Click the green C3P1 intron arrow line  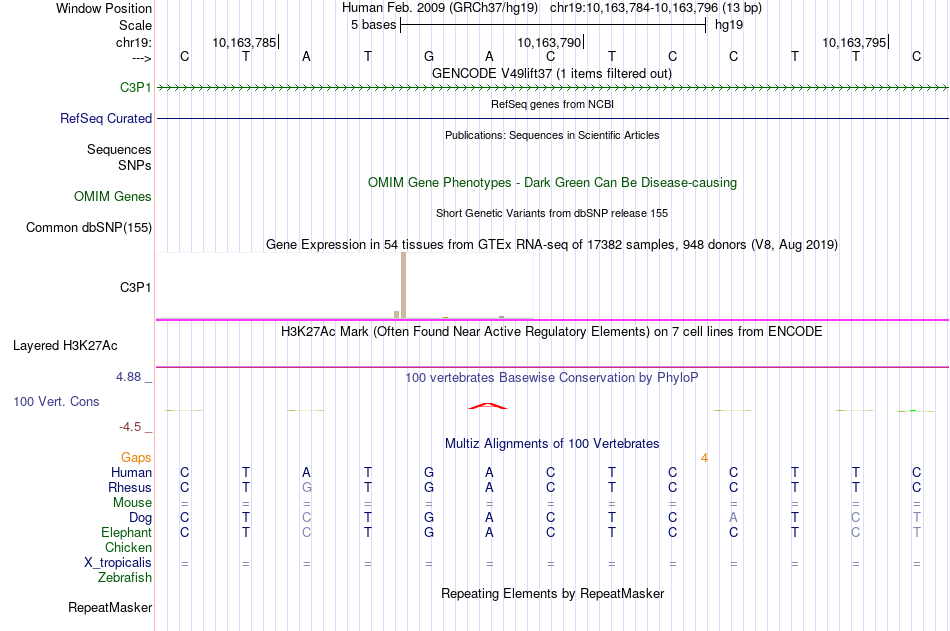click(552, 88)
